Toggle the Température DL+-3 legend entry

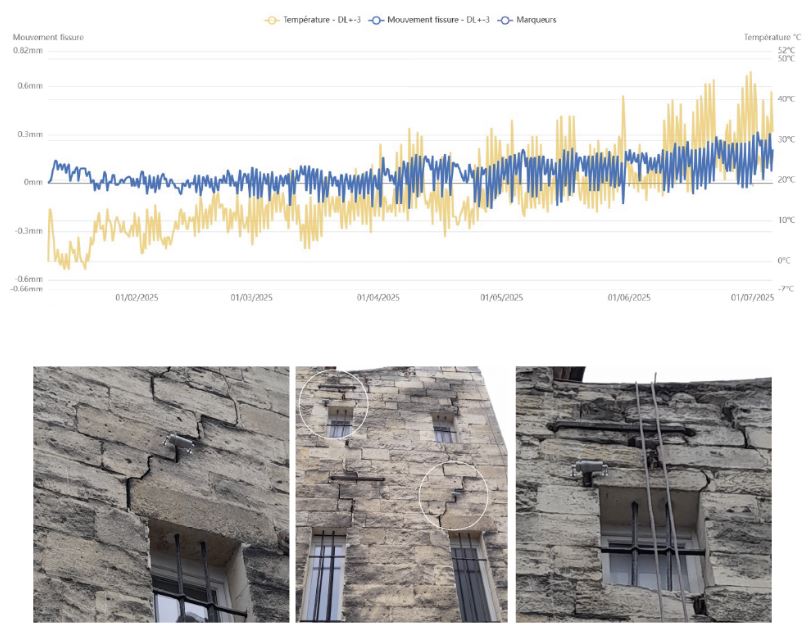click(313, 20)
